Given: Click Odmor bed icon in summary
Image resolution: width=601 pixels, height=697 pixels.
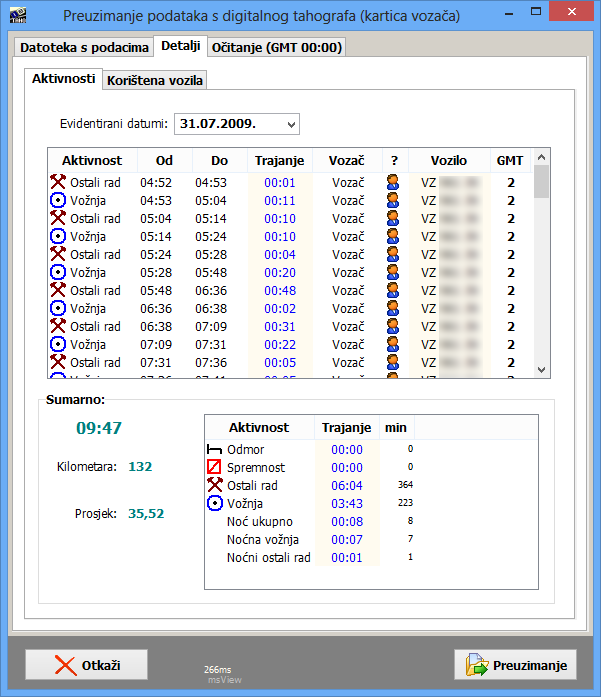Looking at the screenshot, I should [x=214, y=449].
